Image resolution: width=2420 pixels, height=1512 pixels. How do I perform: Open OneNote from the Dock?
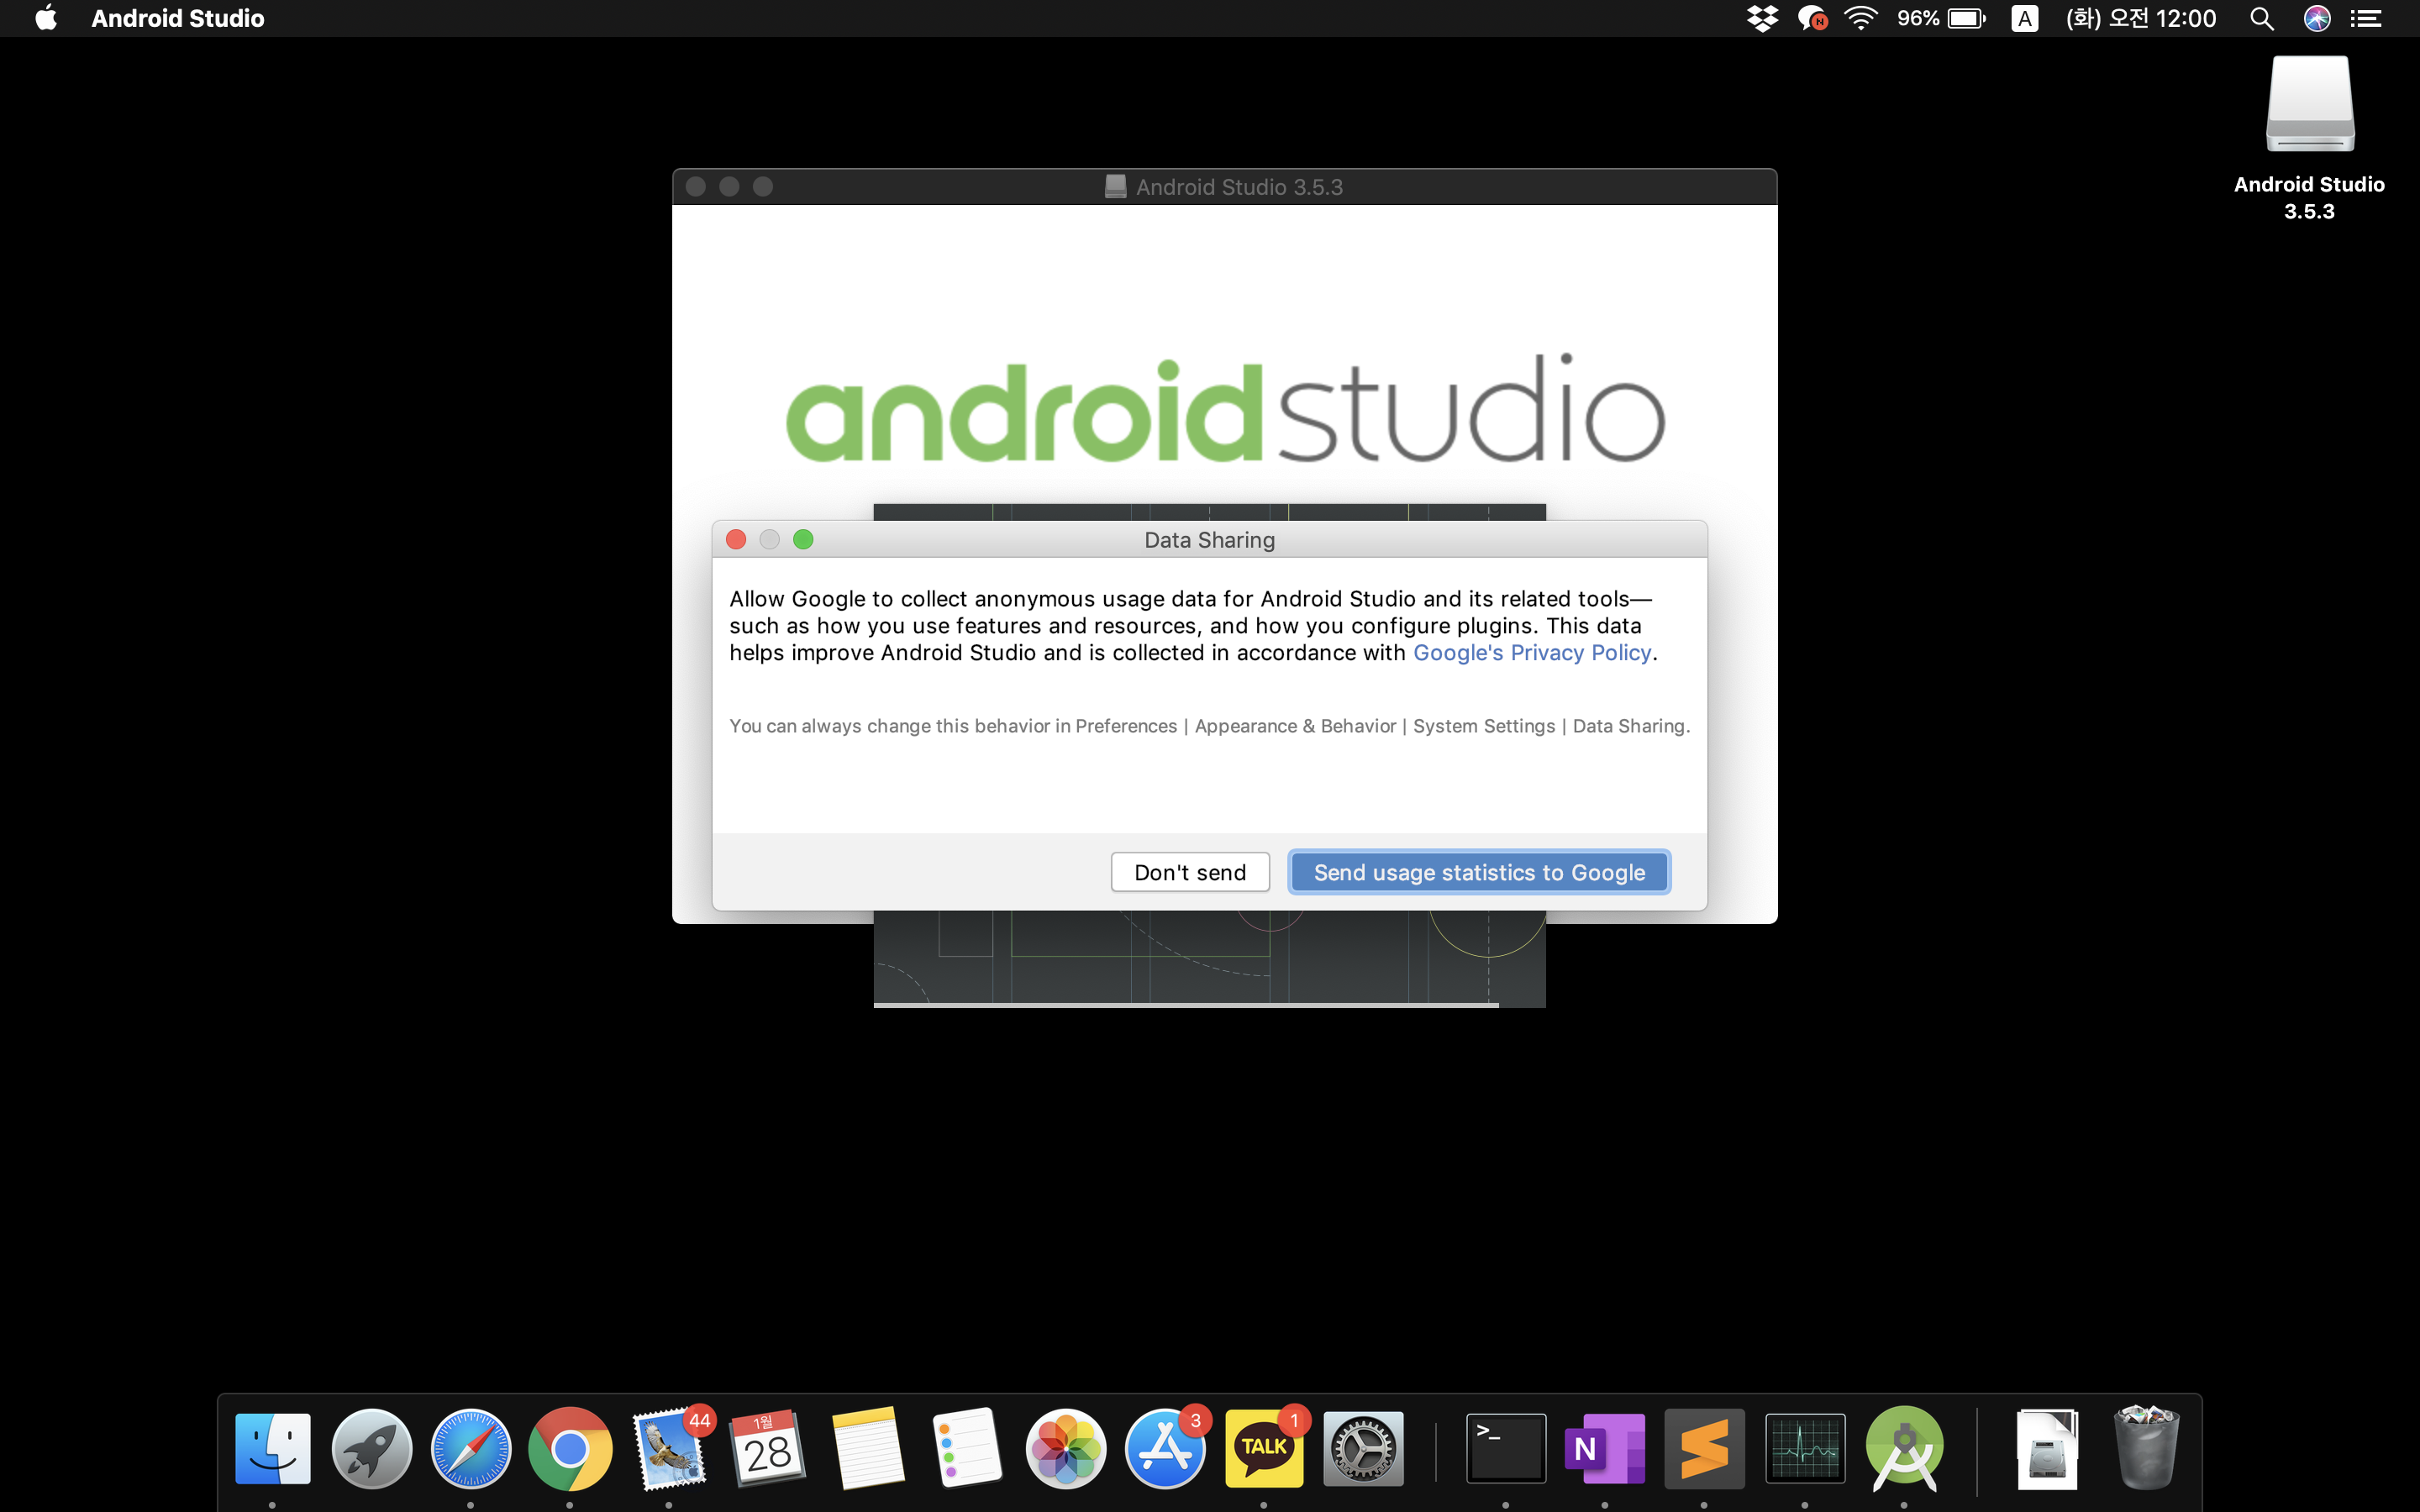click(x=1604, y=1448)
